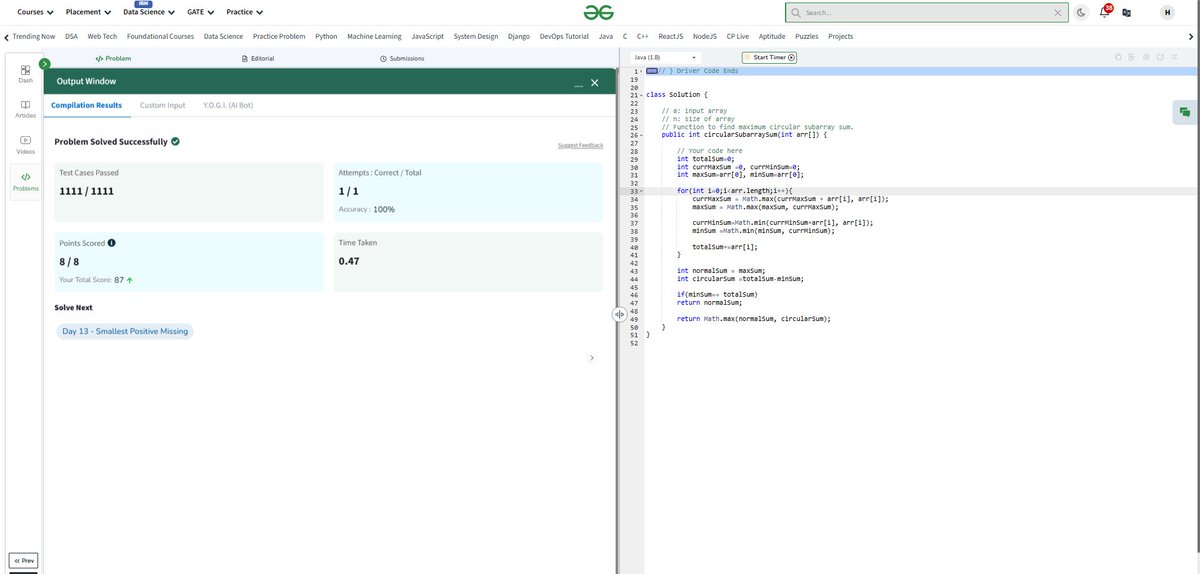Viewport: 1200px width, 574px height.
Task: Select the Compilation Results tab
Action: (86, 105)
